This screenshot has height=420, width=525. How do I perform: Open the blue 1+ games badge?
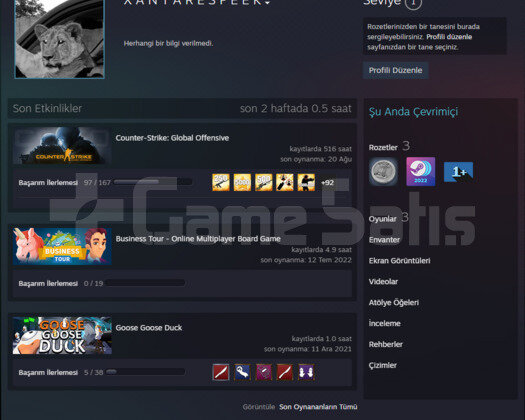(x=458, y=172)
